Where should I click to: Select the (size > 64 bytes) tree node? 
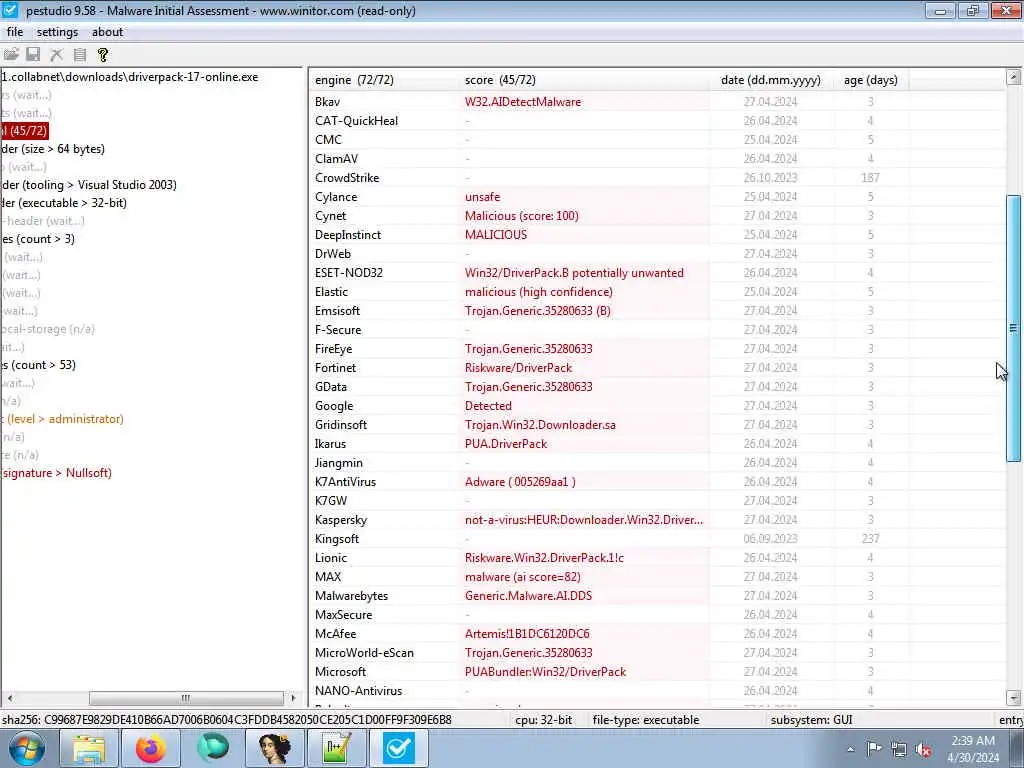[53, 149]
